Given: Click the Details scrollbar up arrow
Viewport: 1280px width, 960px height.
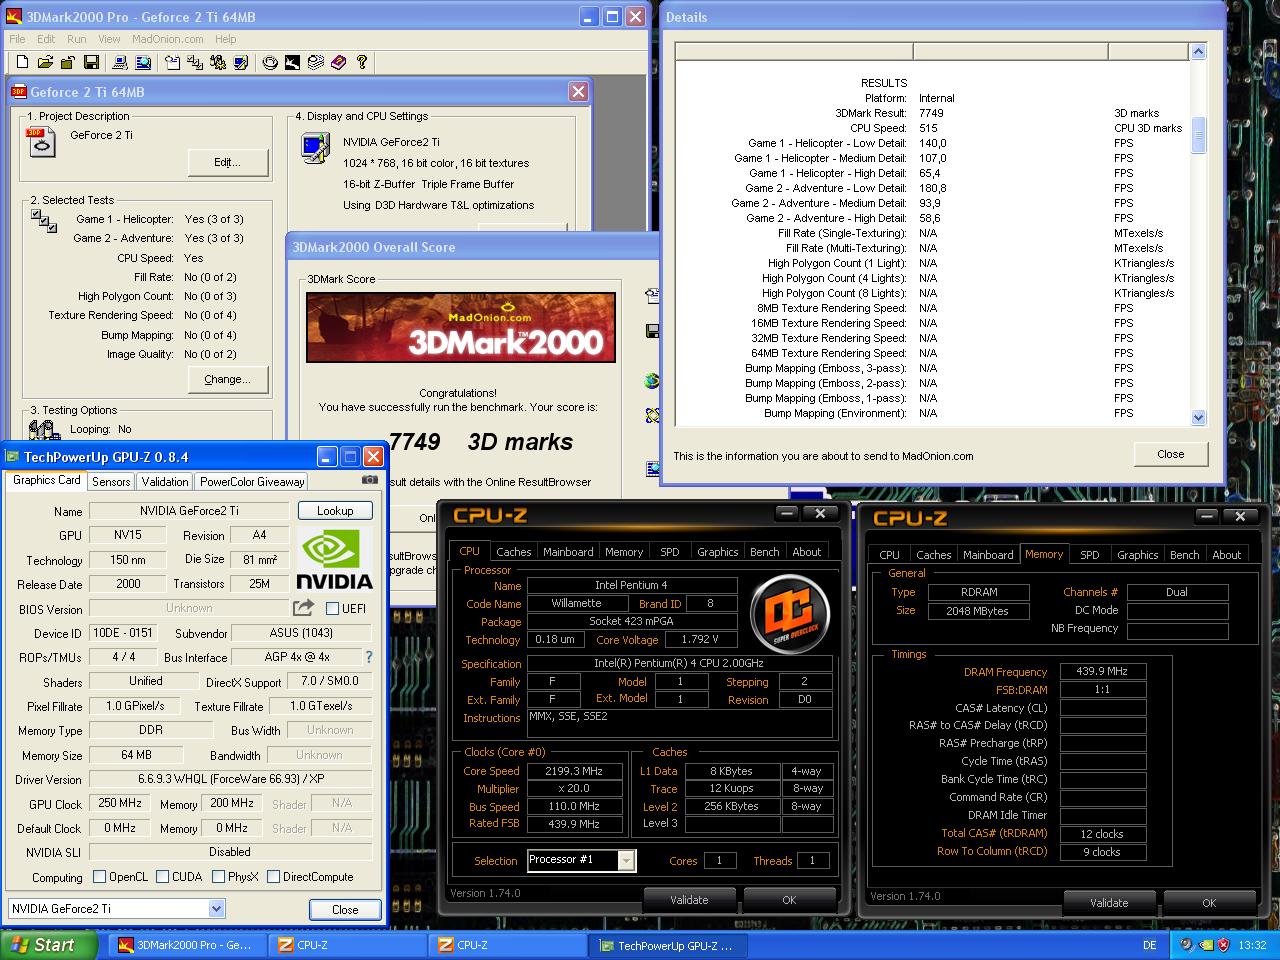Looking at the screenshot, I should 1199,51.
